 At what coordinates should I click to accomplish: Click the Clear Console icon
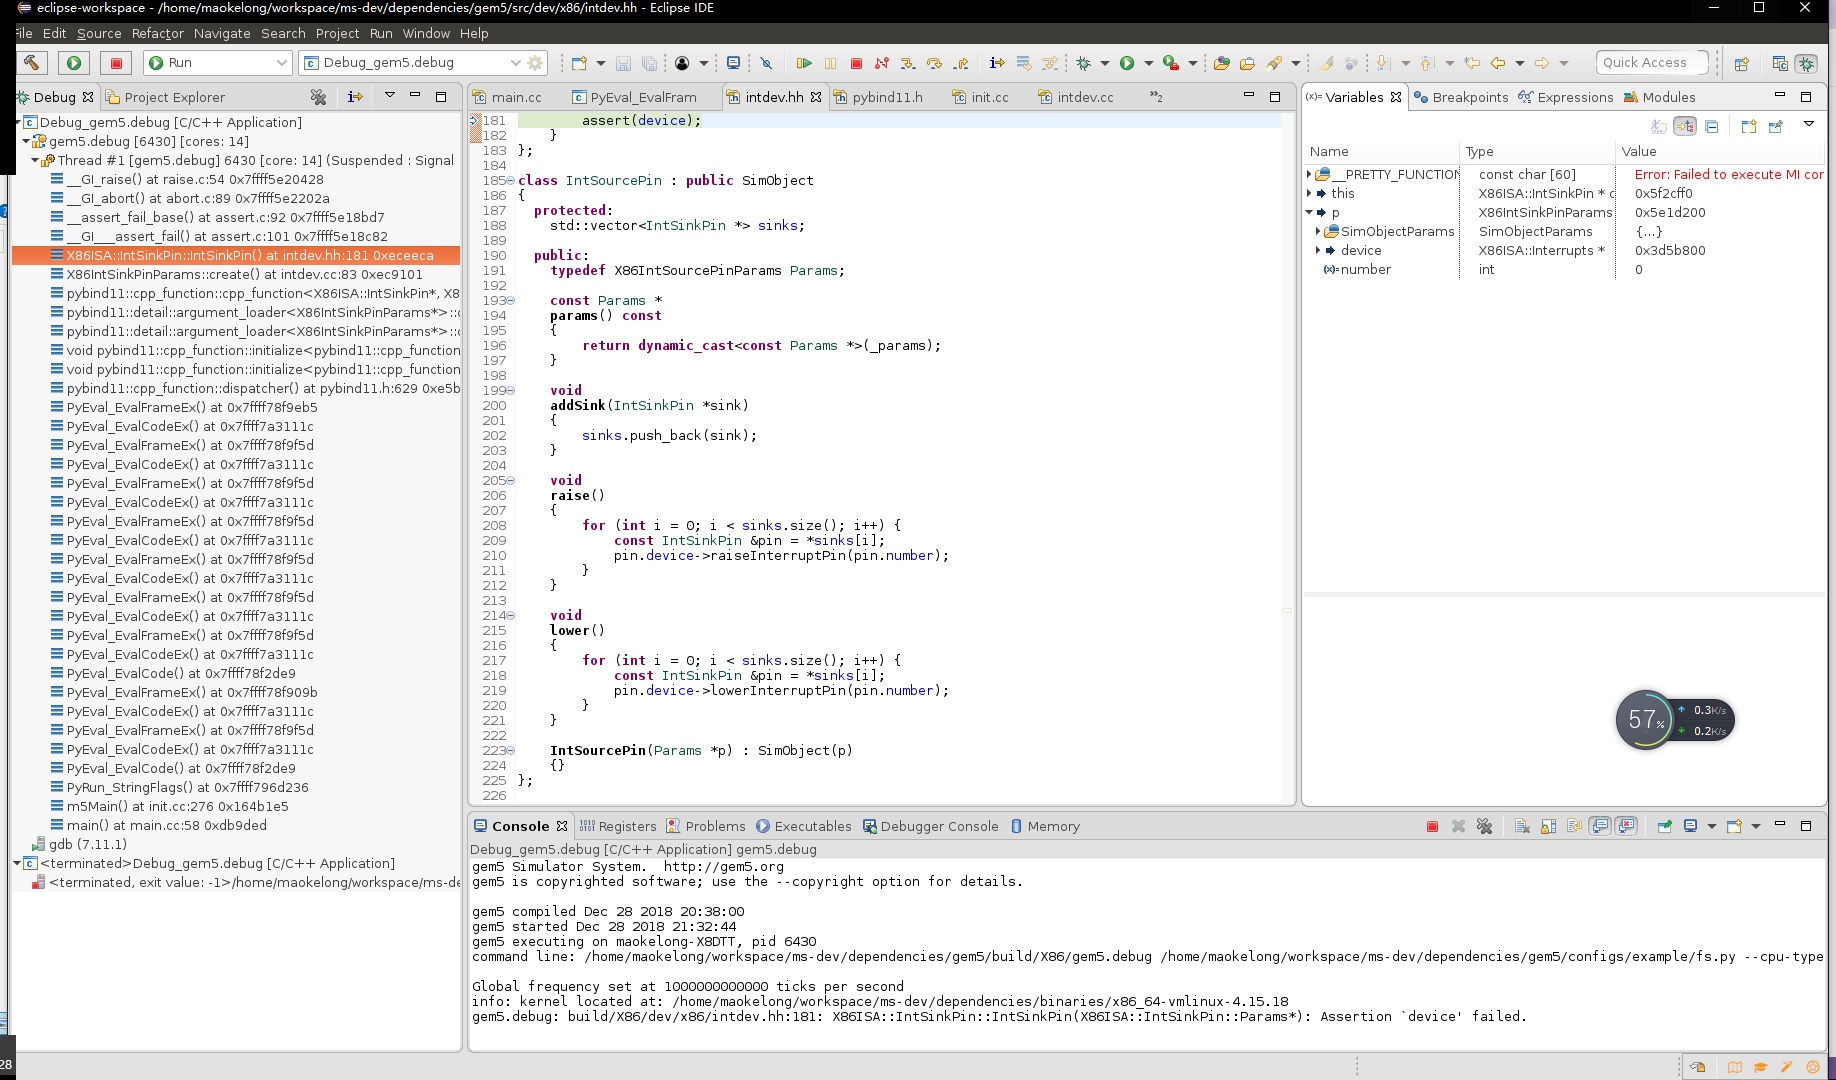1521,826
